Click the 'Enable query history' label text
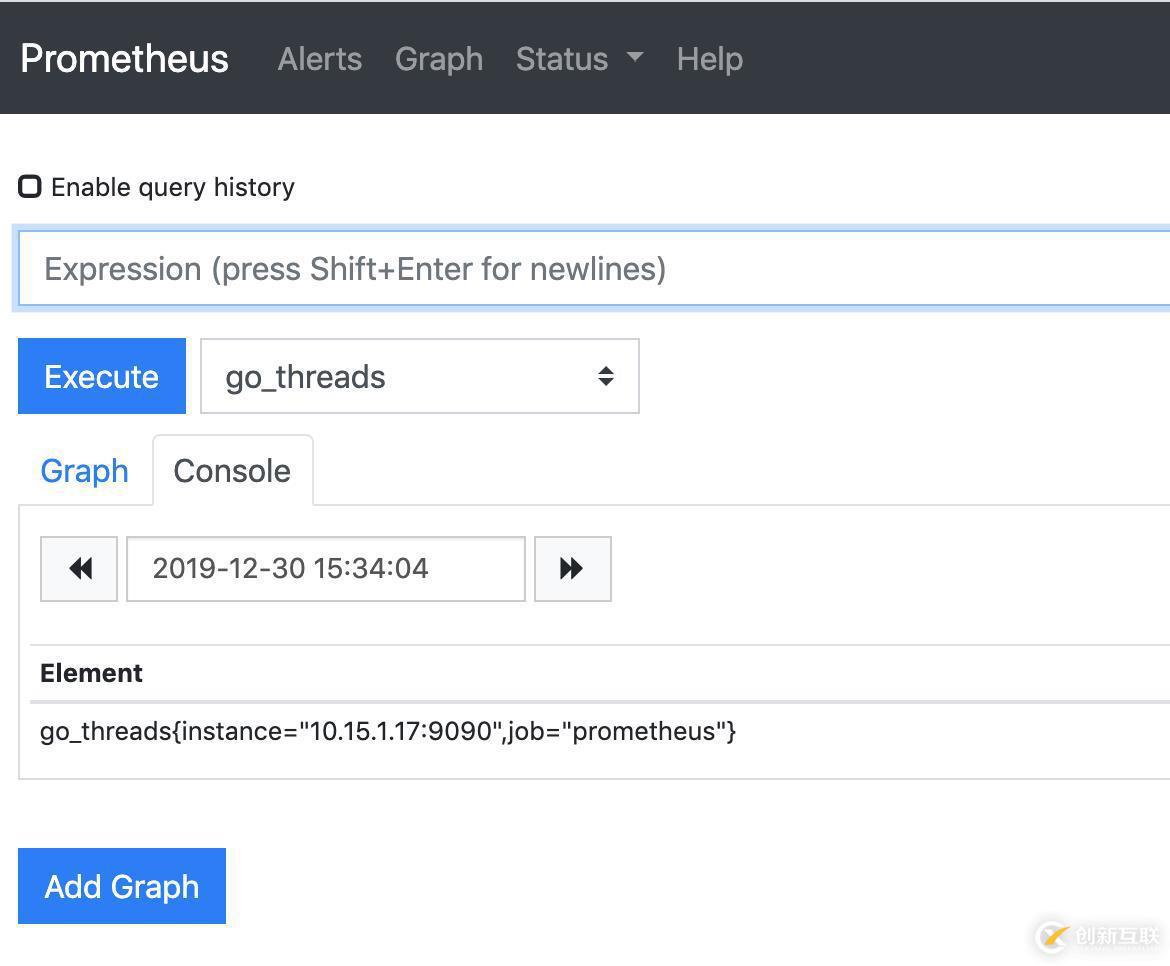 coord(173,187)
